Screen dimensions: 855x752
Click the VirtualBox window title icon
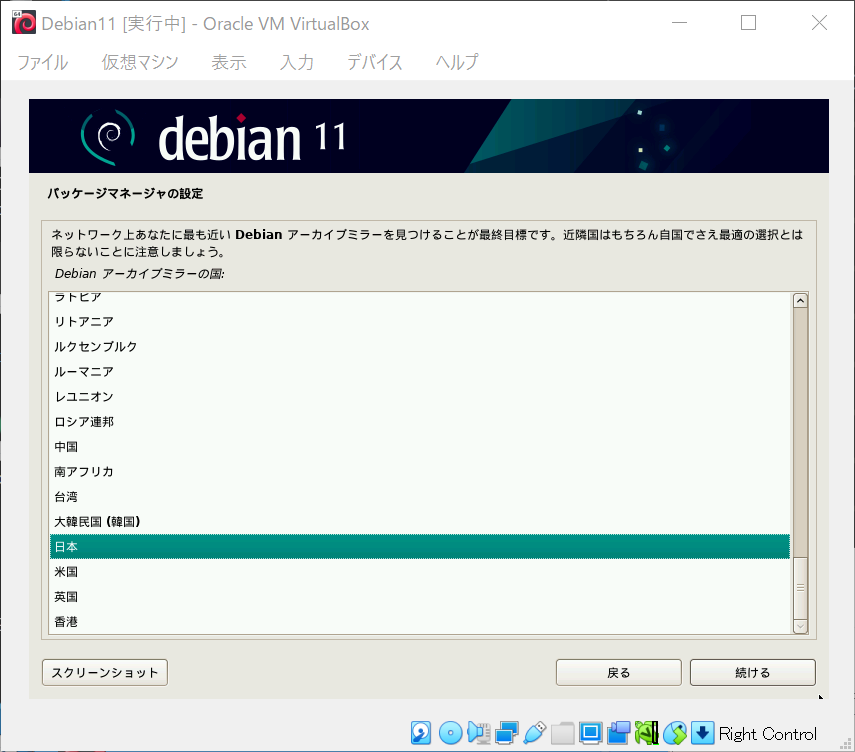tap(24, 23)
